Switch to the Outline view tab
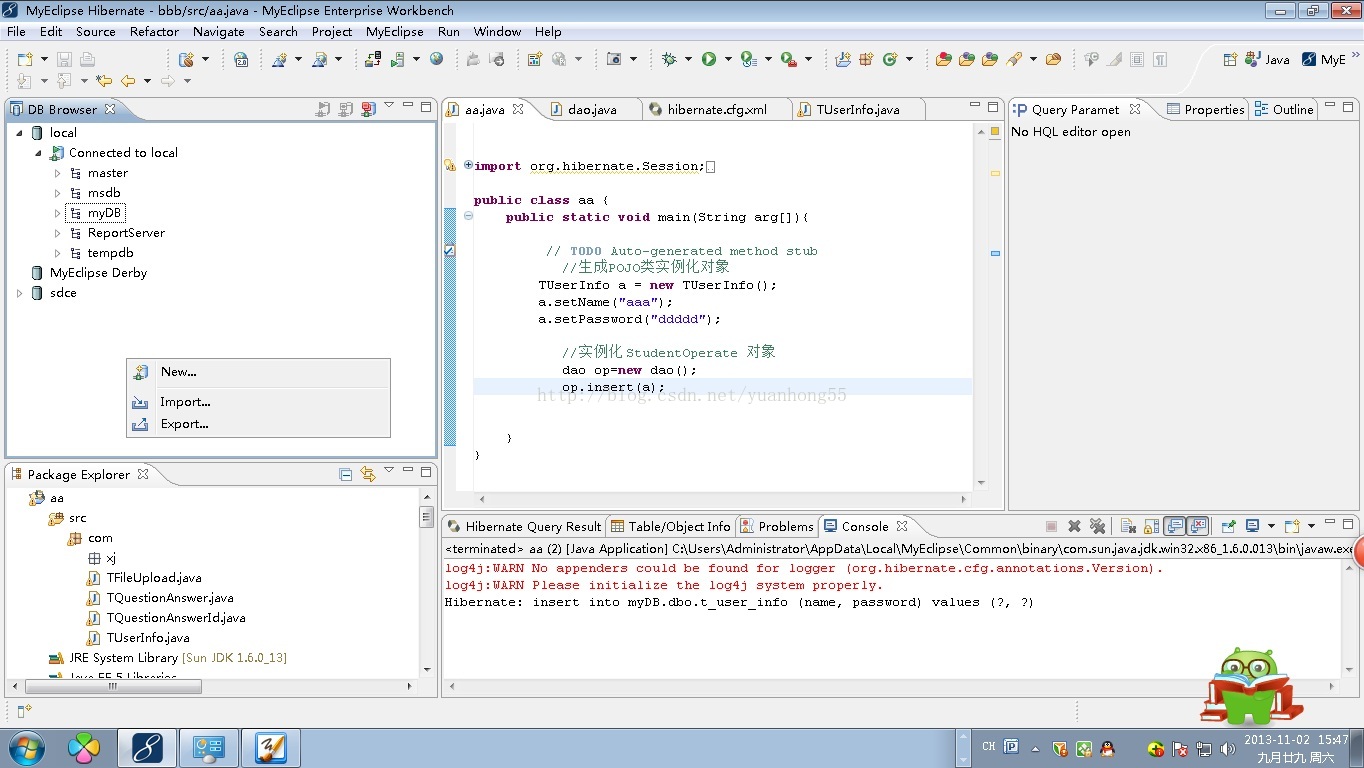Viewport: 1364px width, 768px height. pos(1284,109)
